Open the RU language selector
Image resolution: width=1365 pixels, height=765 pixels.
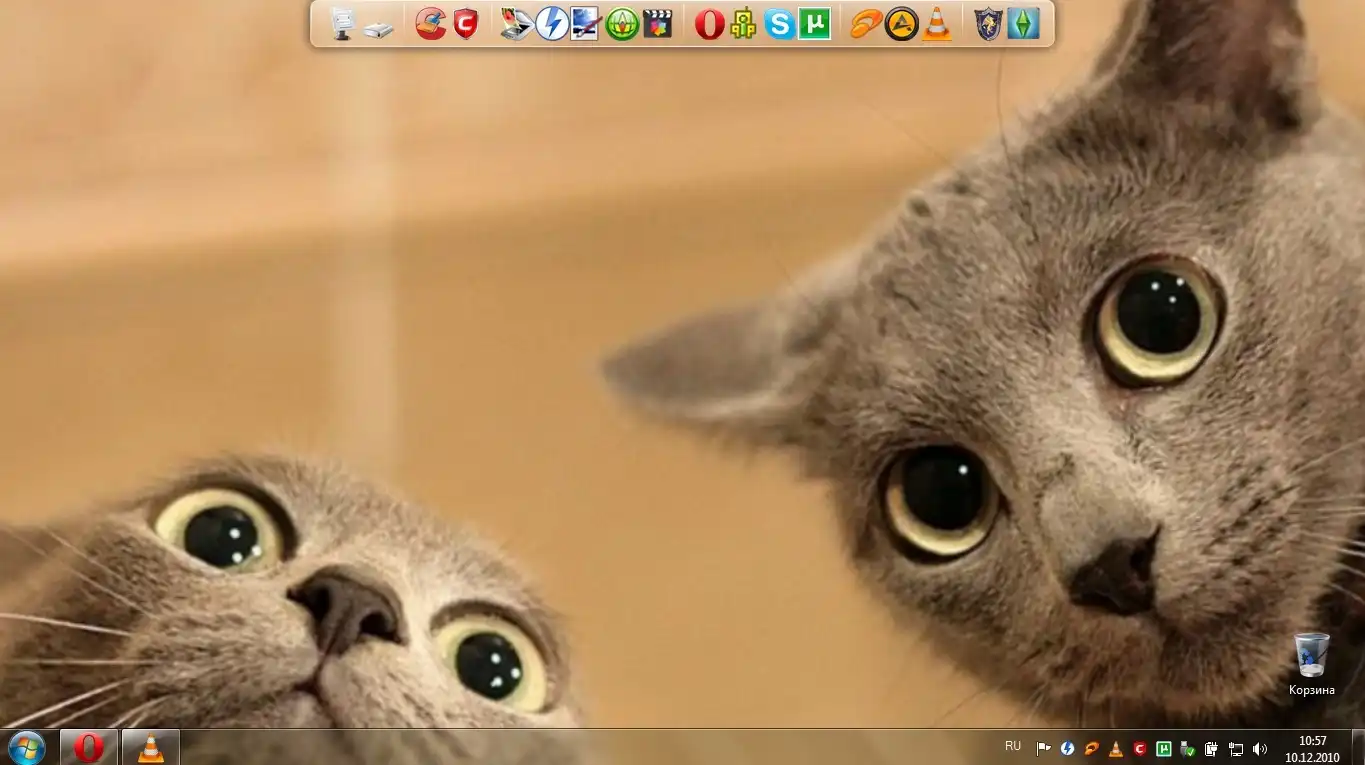point(1013,746)
